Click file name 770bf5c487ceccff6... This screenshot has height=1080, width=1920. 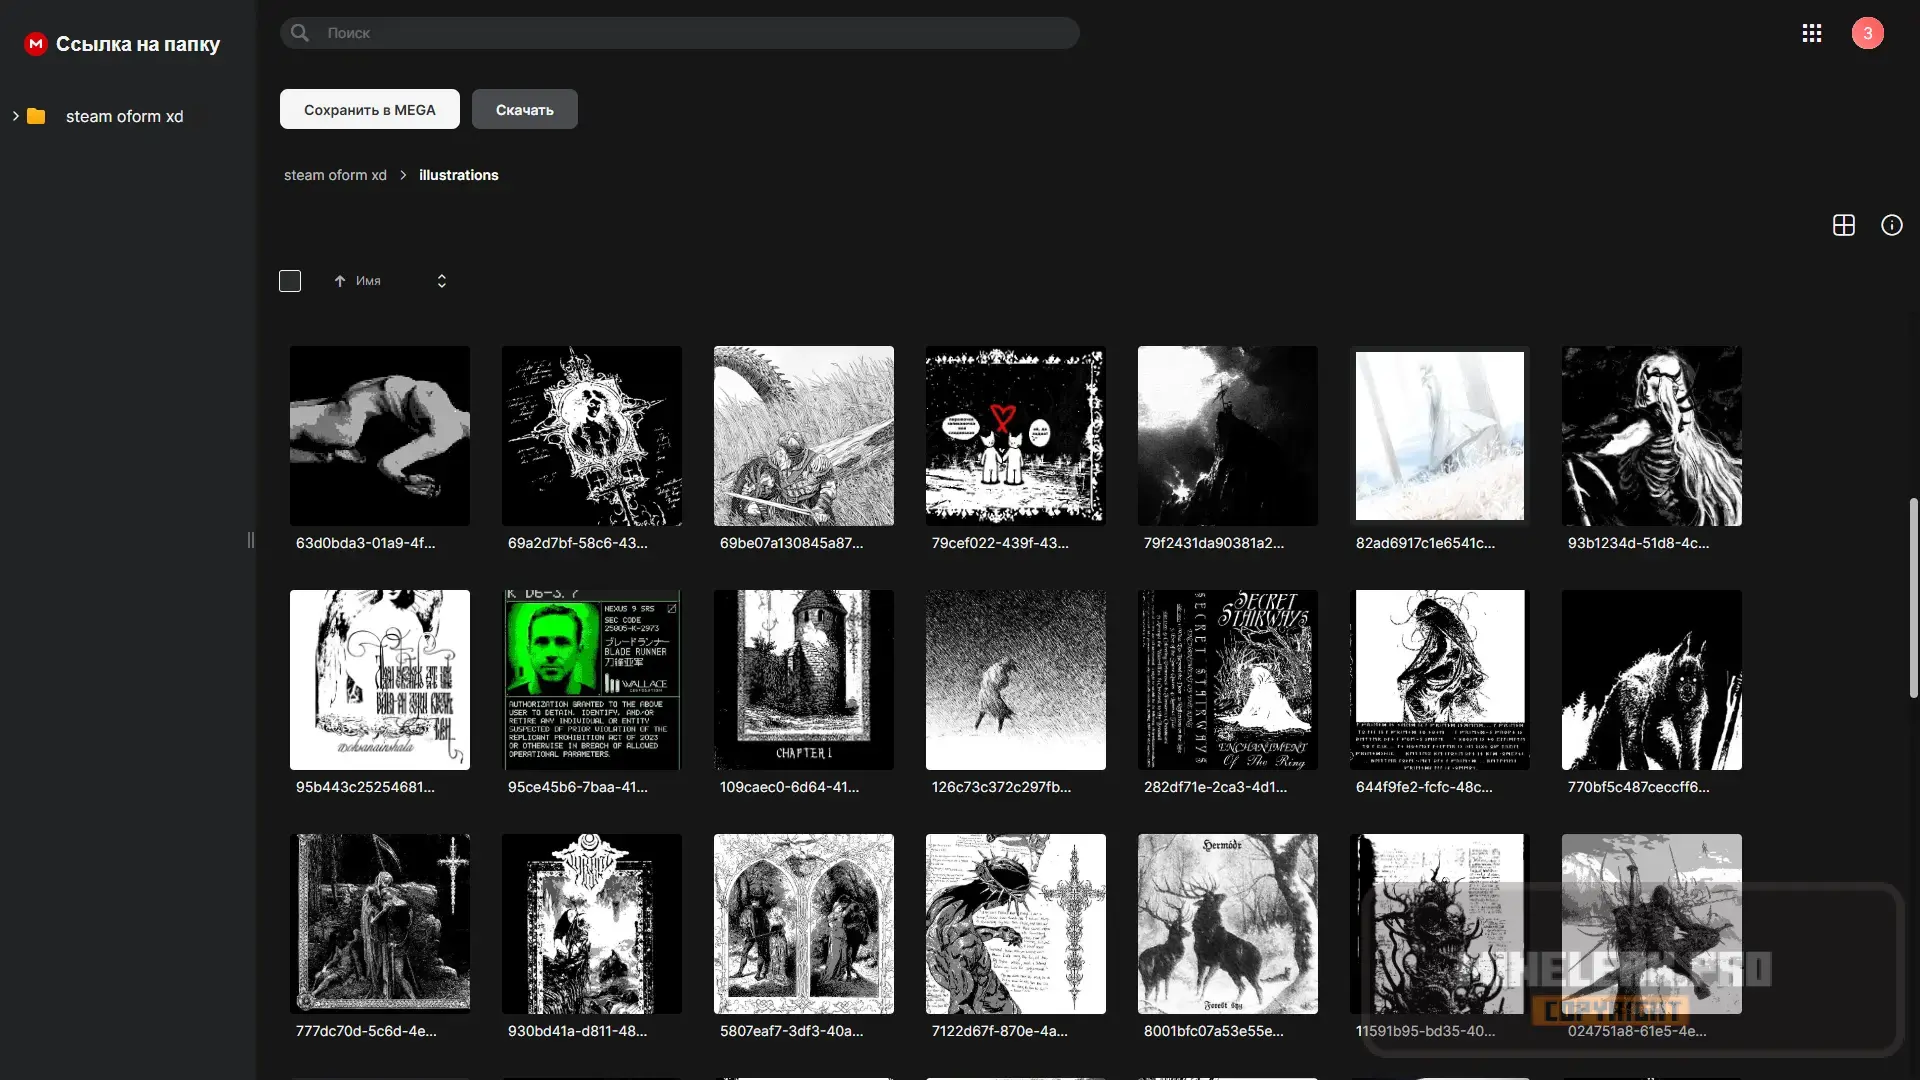(1639, 787)
